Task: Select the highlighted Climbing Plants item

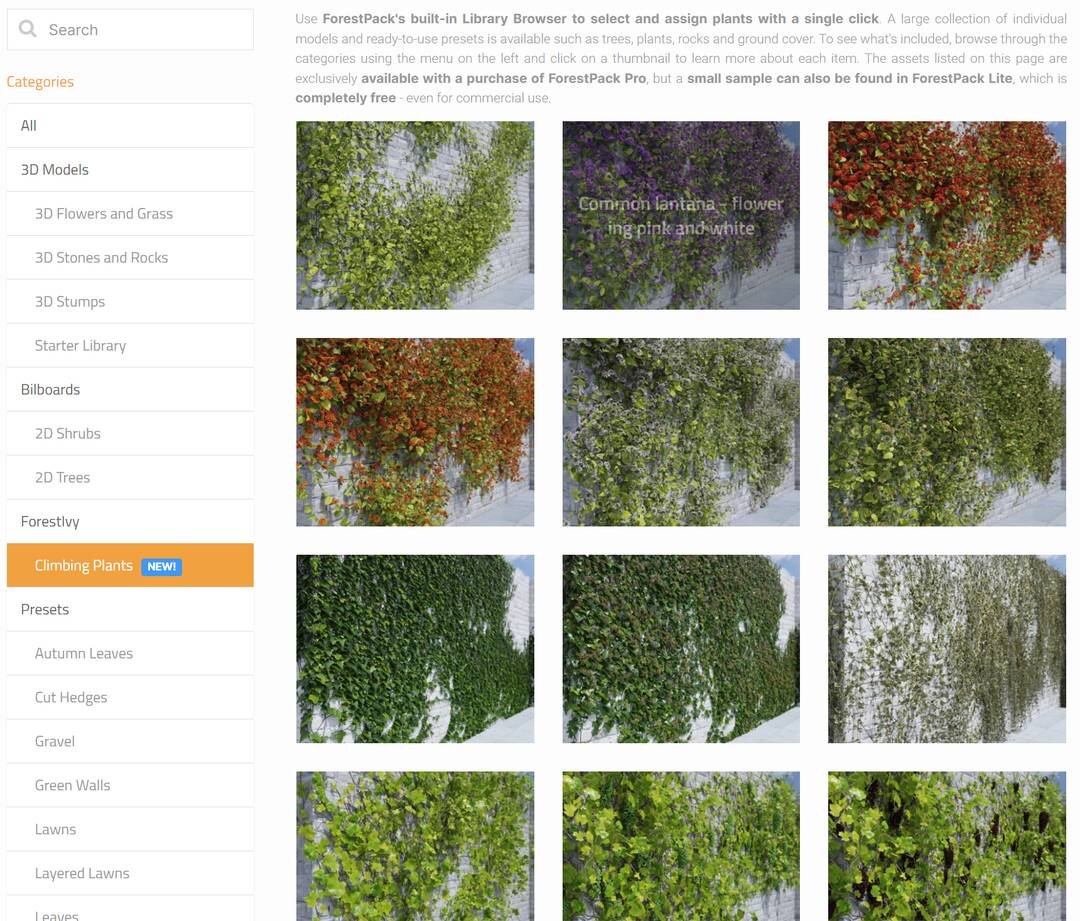Action: coord(84,566)
